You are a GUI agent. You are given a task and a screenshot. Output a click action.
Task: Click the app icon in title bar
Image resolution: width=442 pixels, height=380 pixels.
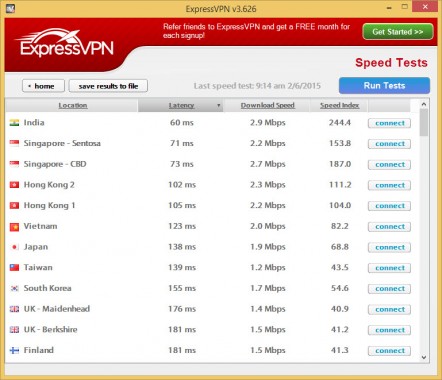pyautogui.click(x=10, y=8)
